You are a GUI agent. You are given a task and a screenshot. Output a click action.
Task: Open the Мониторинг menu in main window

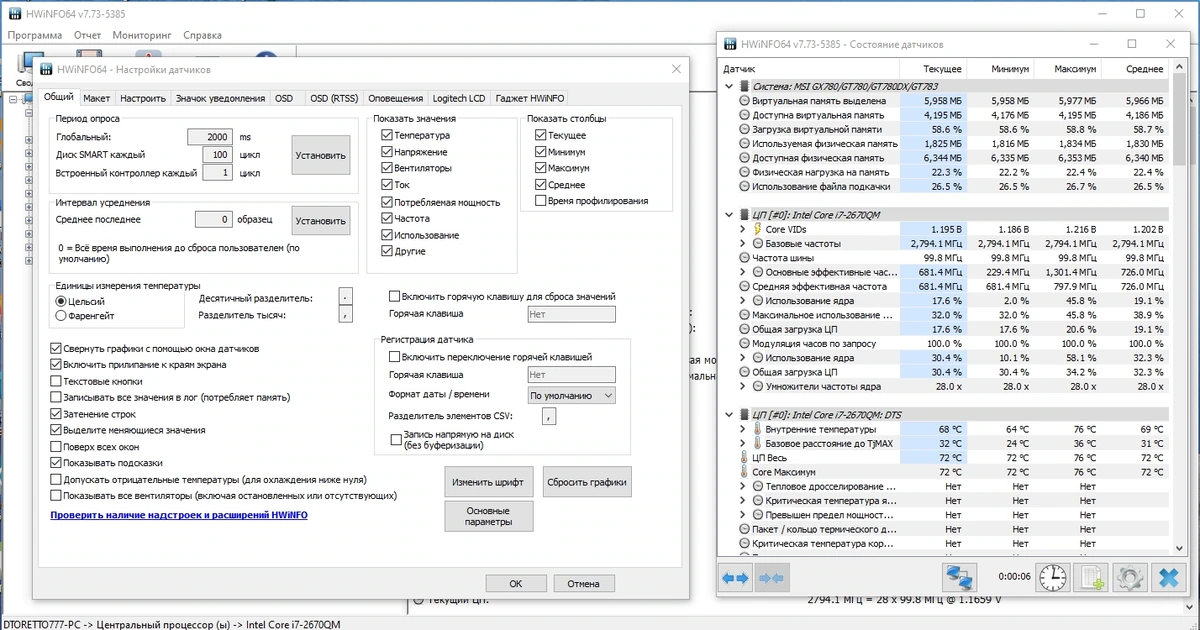point(141,34)
